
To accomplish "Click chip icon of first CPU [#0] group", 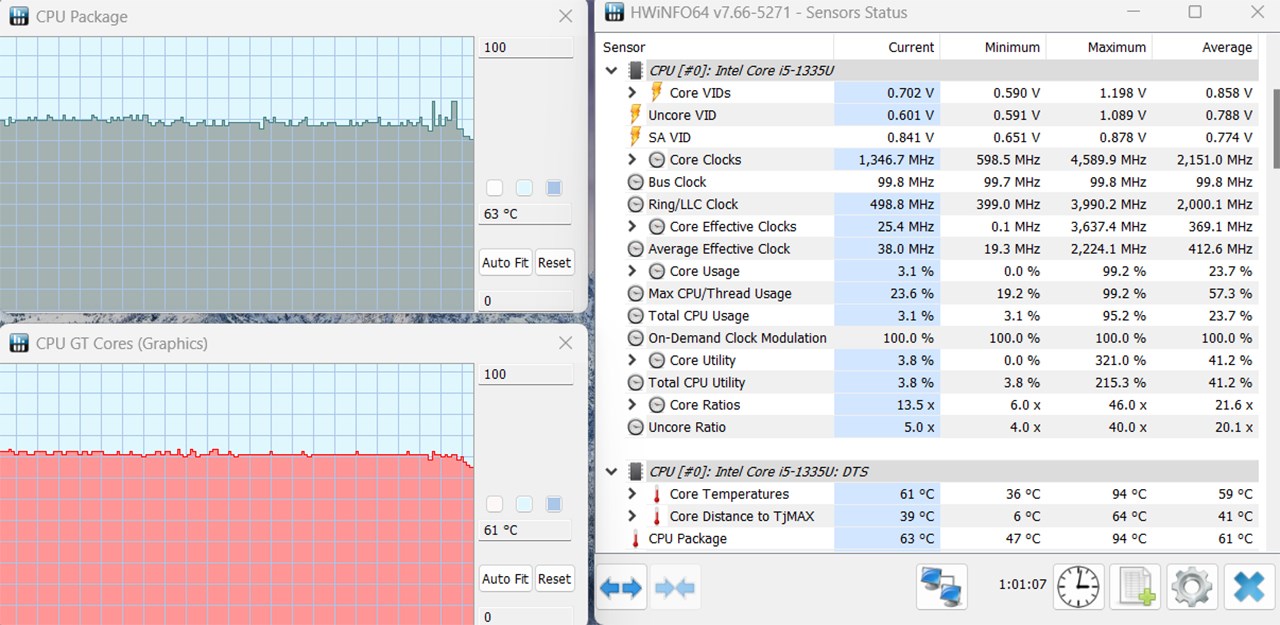I will pyautogui.click(x=635, y=70).
